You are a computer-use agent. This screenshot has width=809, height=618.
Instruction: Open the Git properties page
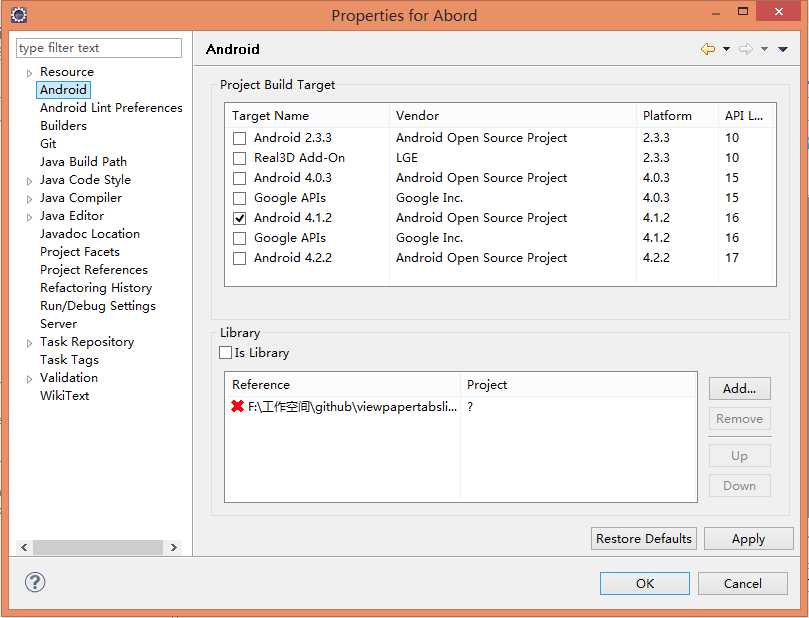pos(48,144)
